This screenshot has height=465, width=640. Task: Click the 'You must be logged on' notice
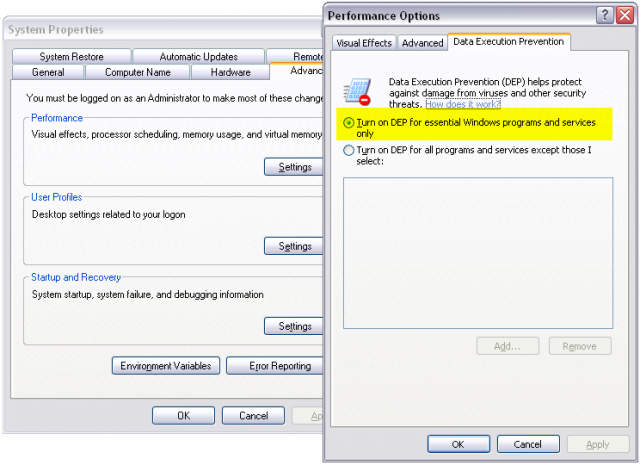click(x=175, y=98)
